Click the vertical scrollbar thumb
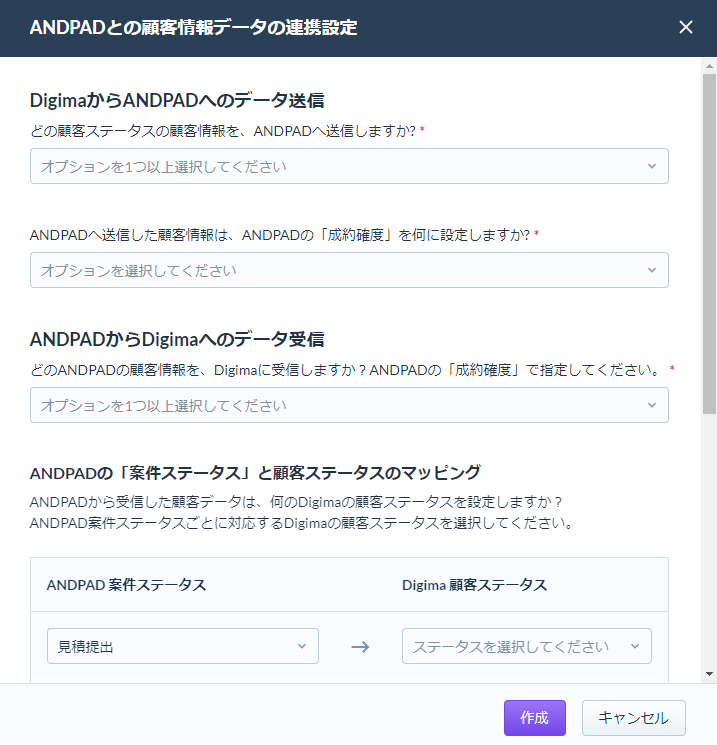This screenshot has height=745, width=717. click(709, 244)
